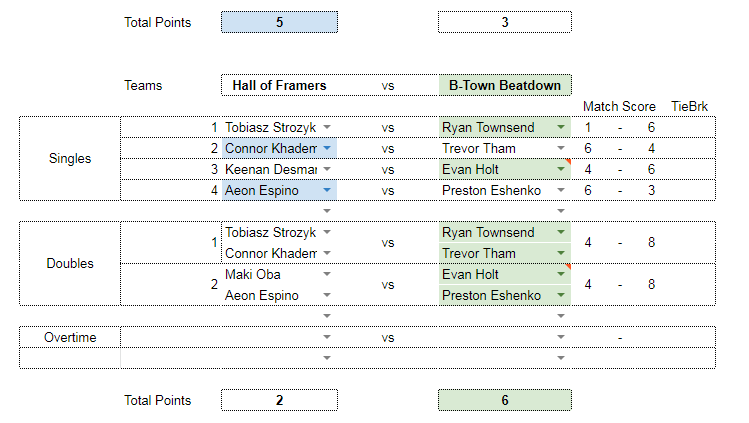Open the Overtime left player dropdown
749x423 pixels.
(327, 338)
